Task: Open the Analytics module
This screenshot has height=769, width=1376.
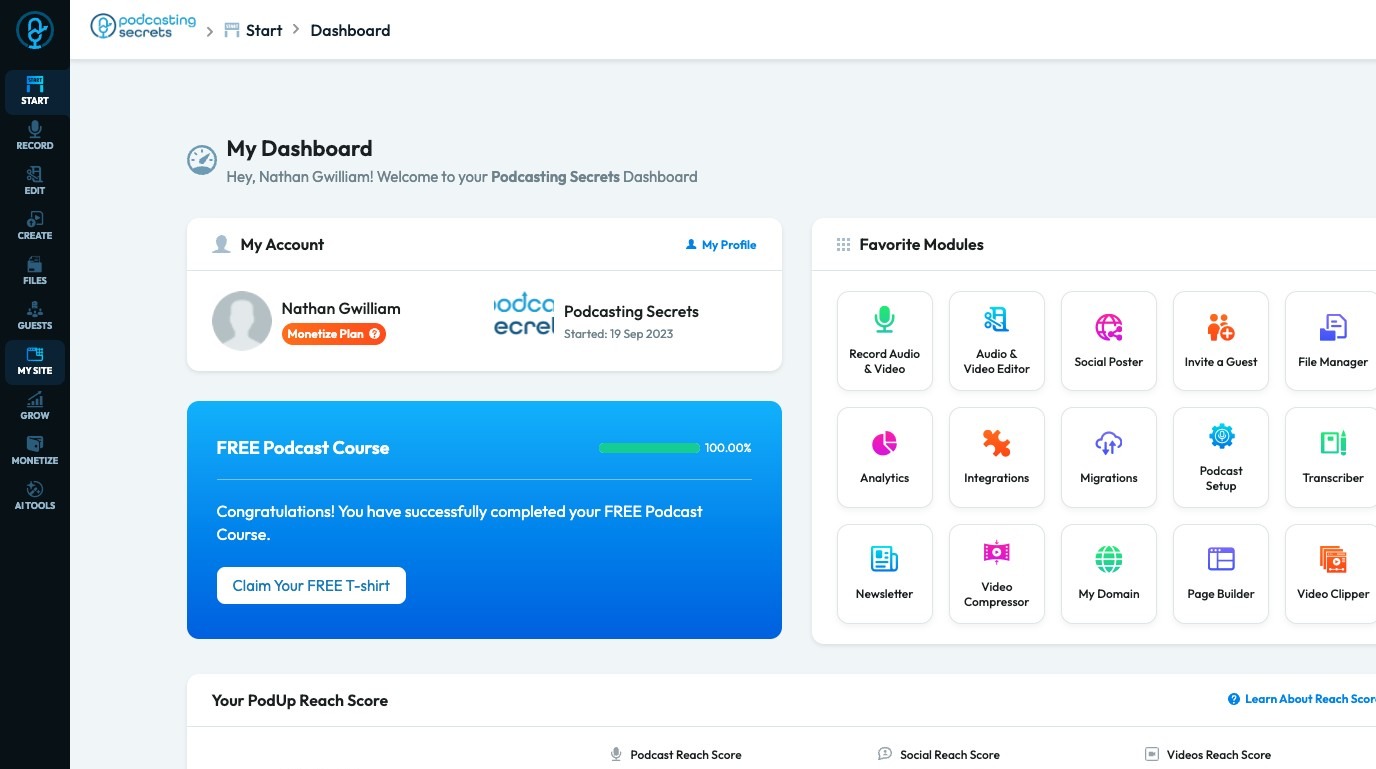Action: click(885, 457)
